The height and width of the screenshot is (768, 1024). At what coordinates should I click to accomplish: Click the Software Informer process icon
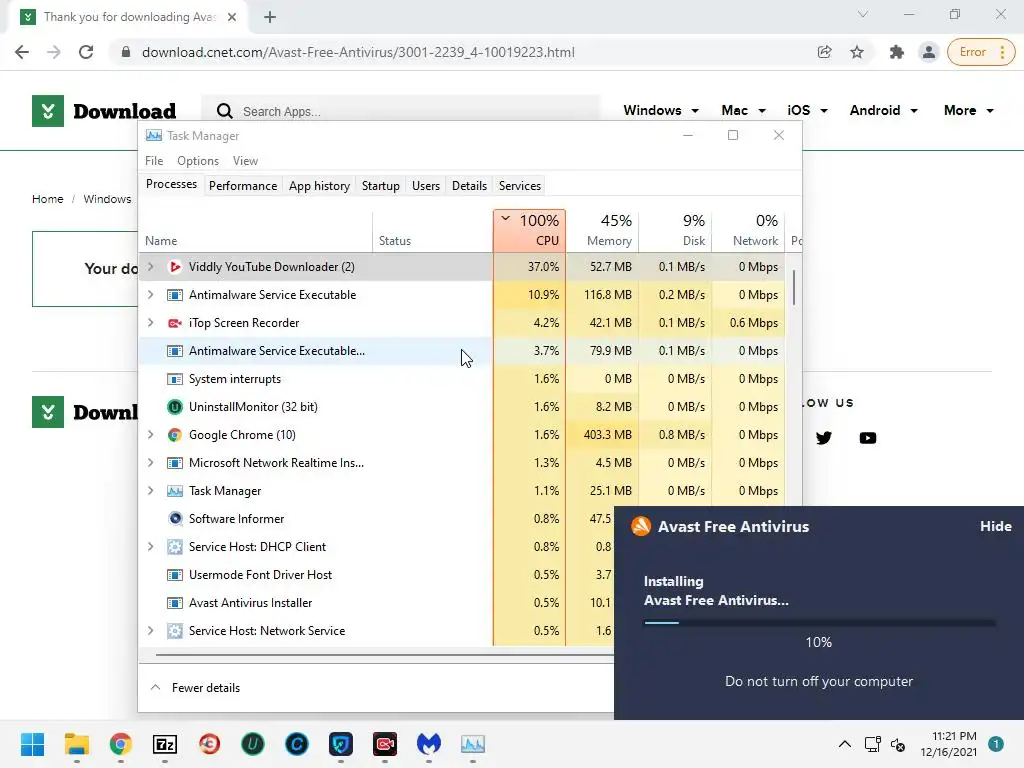pos(174,519)
